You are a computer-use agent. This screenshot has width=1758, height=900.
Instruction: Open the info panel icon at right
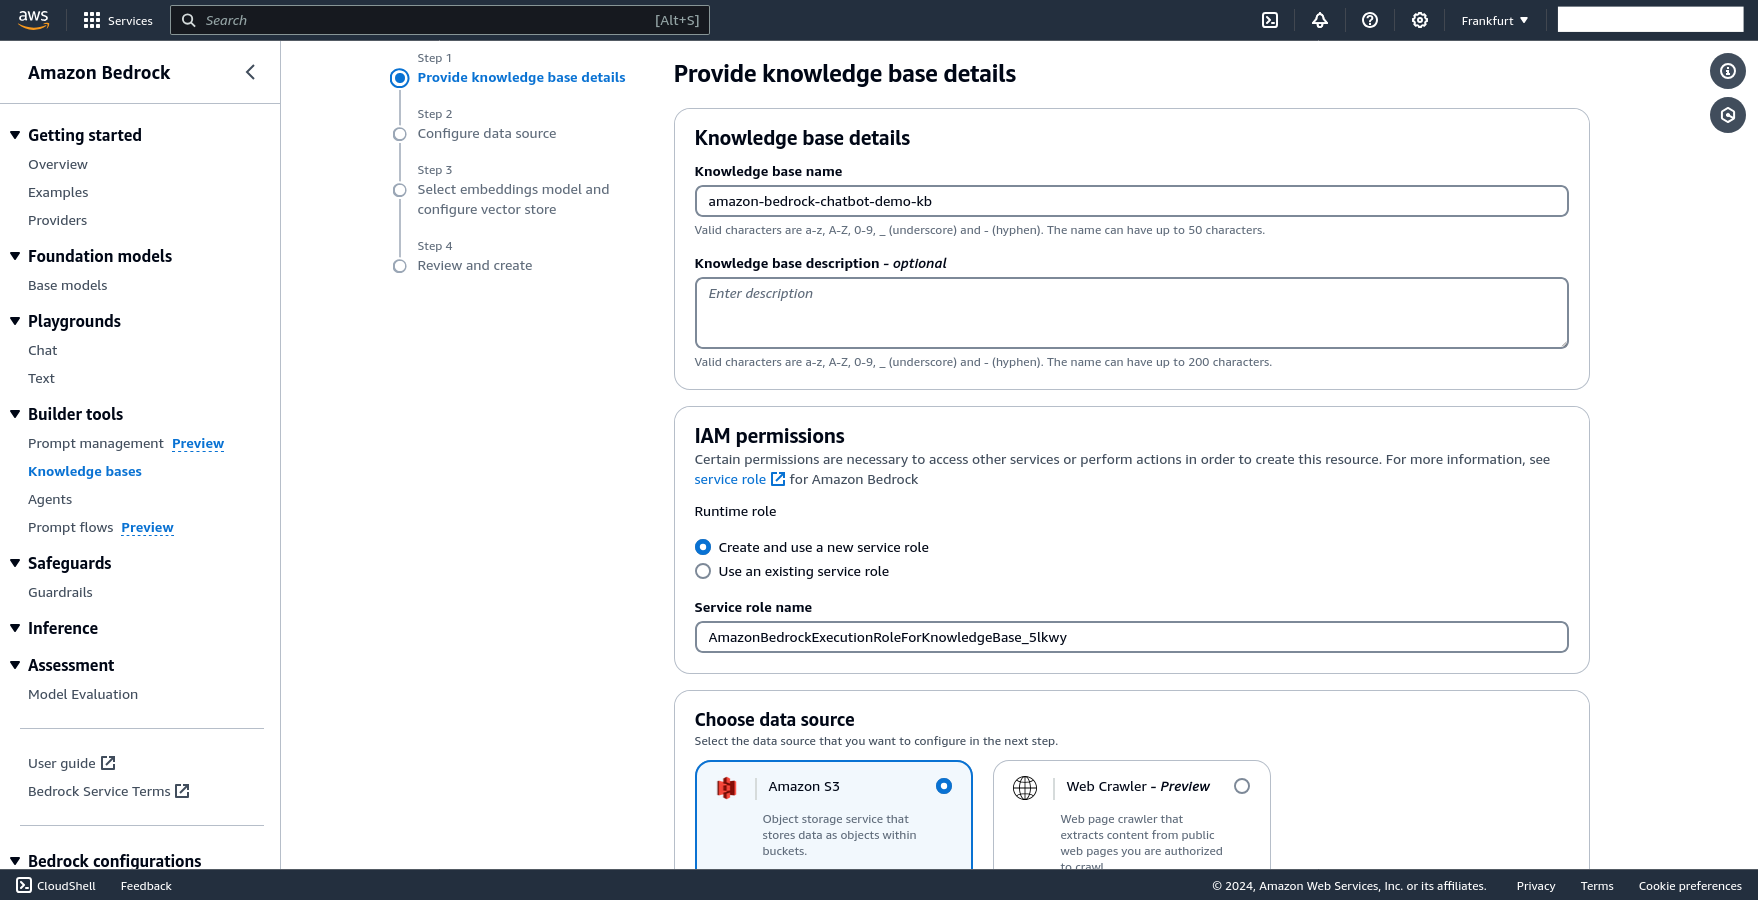coord(1728,71)
